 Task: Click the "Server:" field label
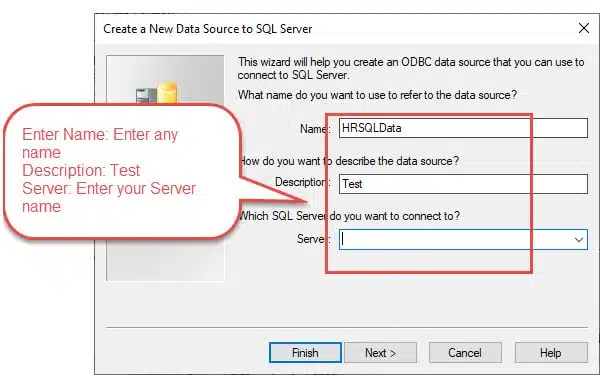313,239
